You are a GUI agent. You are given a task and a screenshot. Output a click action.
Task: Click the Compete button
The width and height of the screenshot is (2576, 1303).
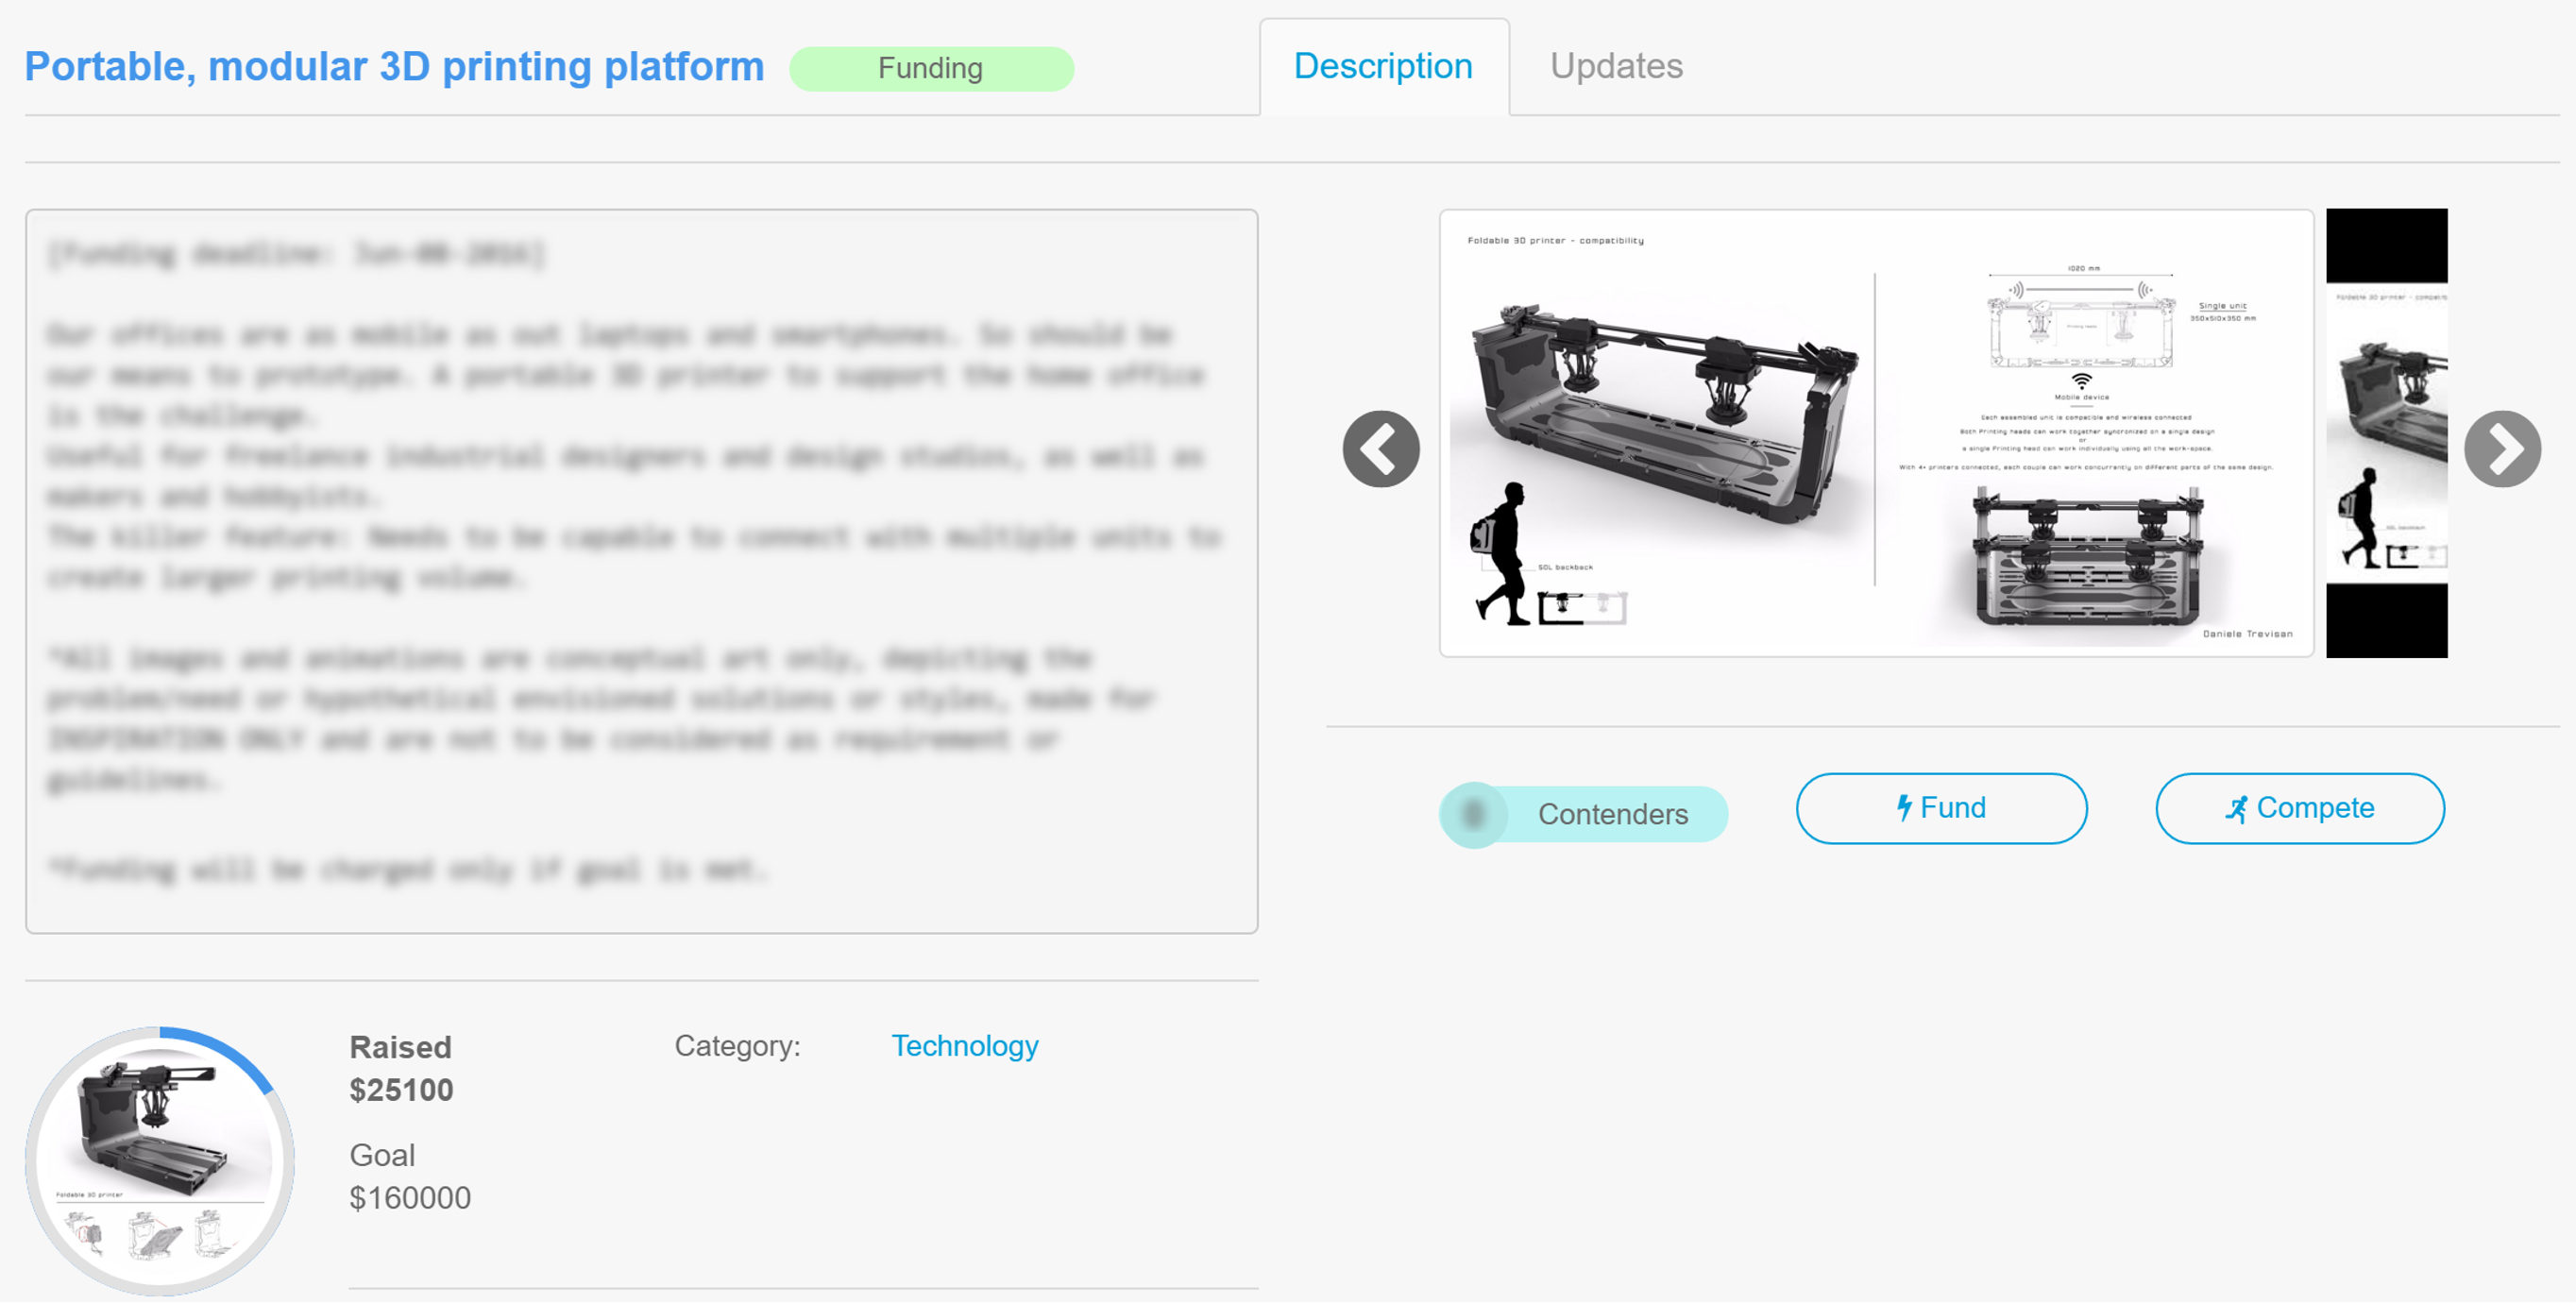click(x=2299, y=808)
